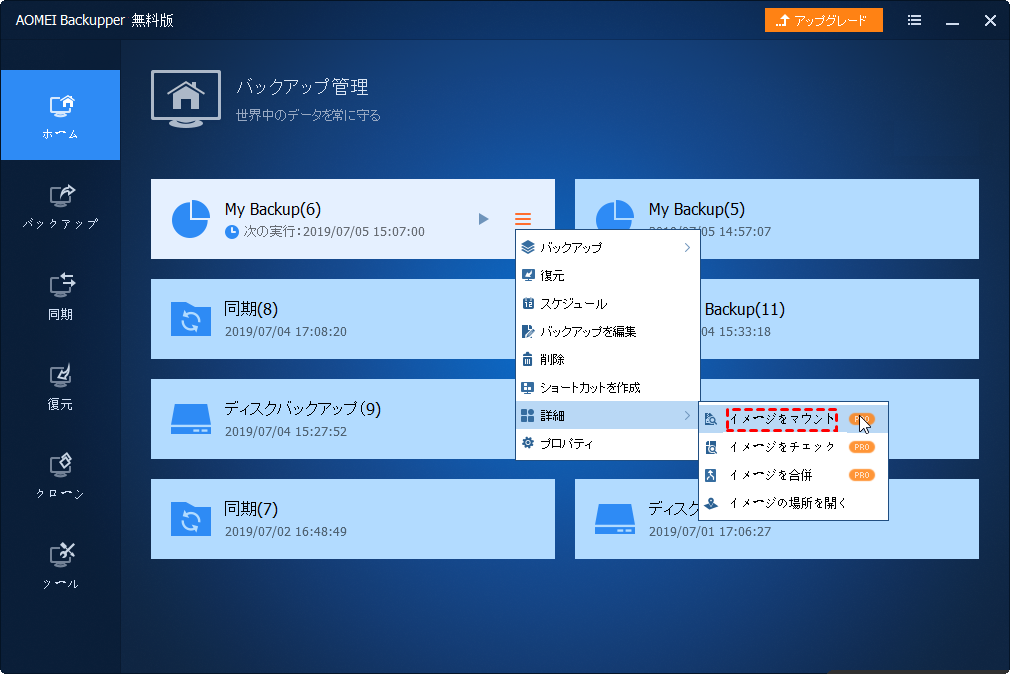Screen dimensions: 1010x674
Task: Select the Backup(11) task card
Action: click(x=840, y=319)
